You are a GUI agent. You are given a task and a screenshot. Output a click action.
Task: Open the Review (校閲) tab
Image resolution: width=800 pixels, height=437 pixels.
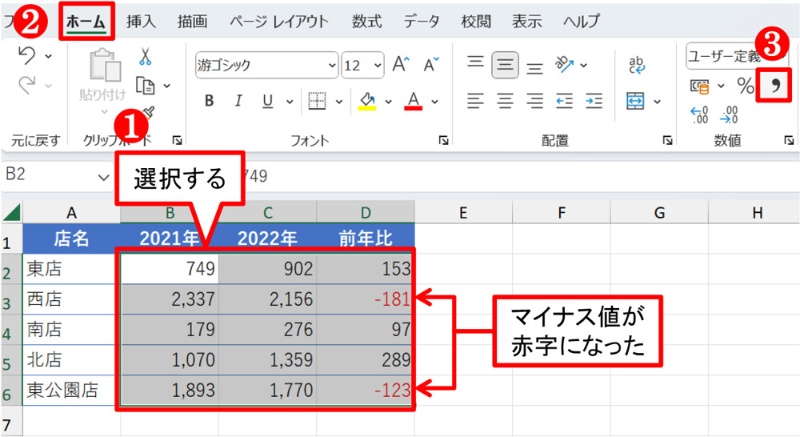point(476,21)
